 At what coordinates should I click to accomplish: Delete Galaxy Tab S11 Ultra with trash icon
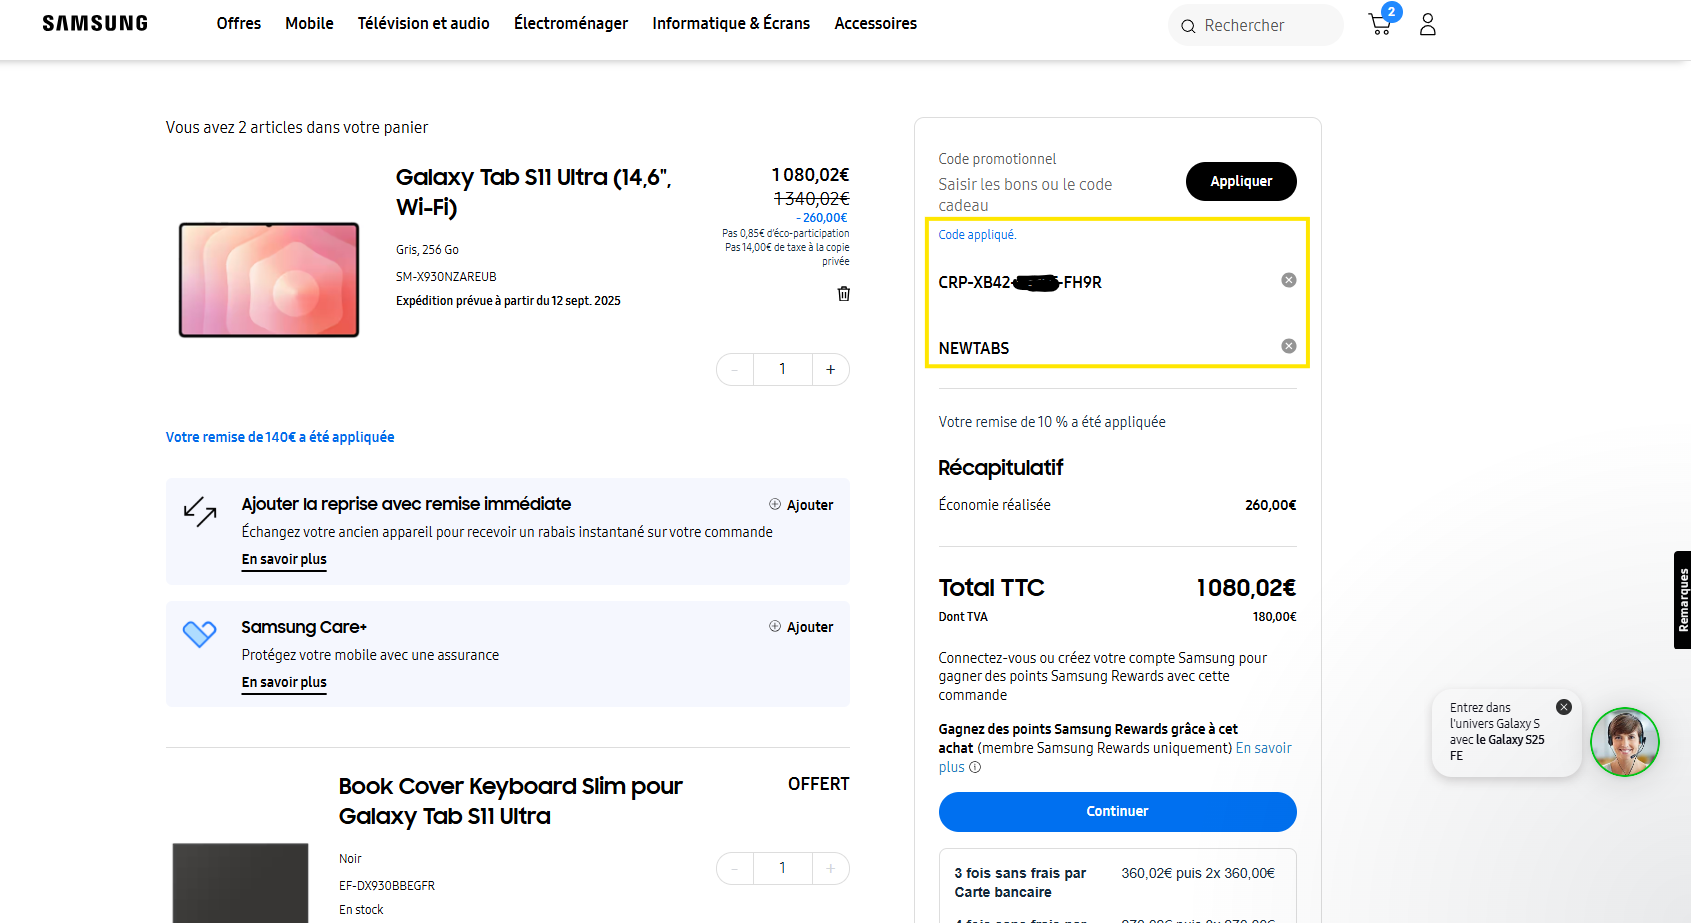coord(844,294)
